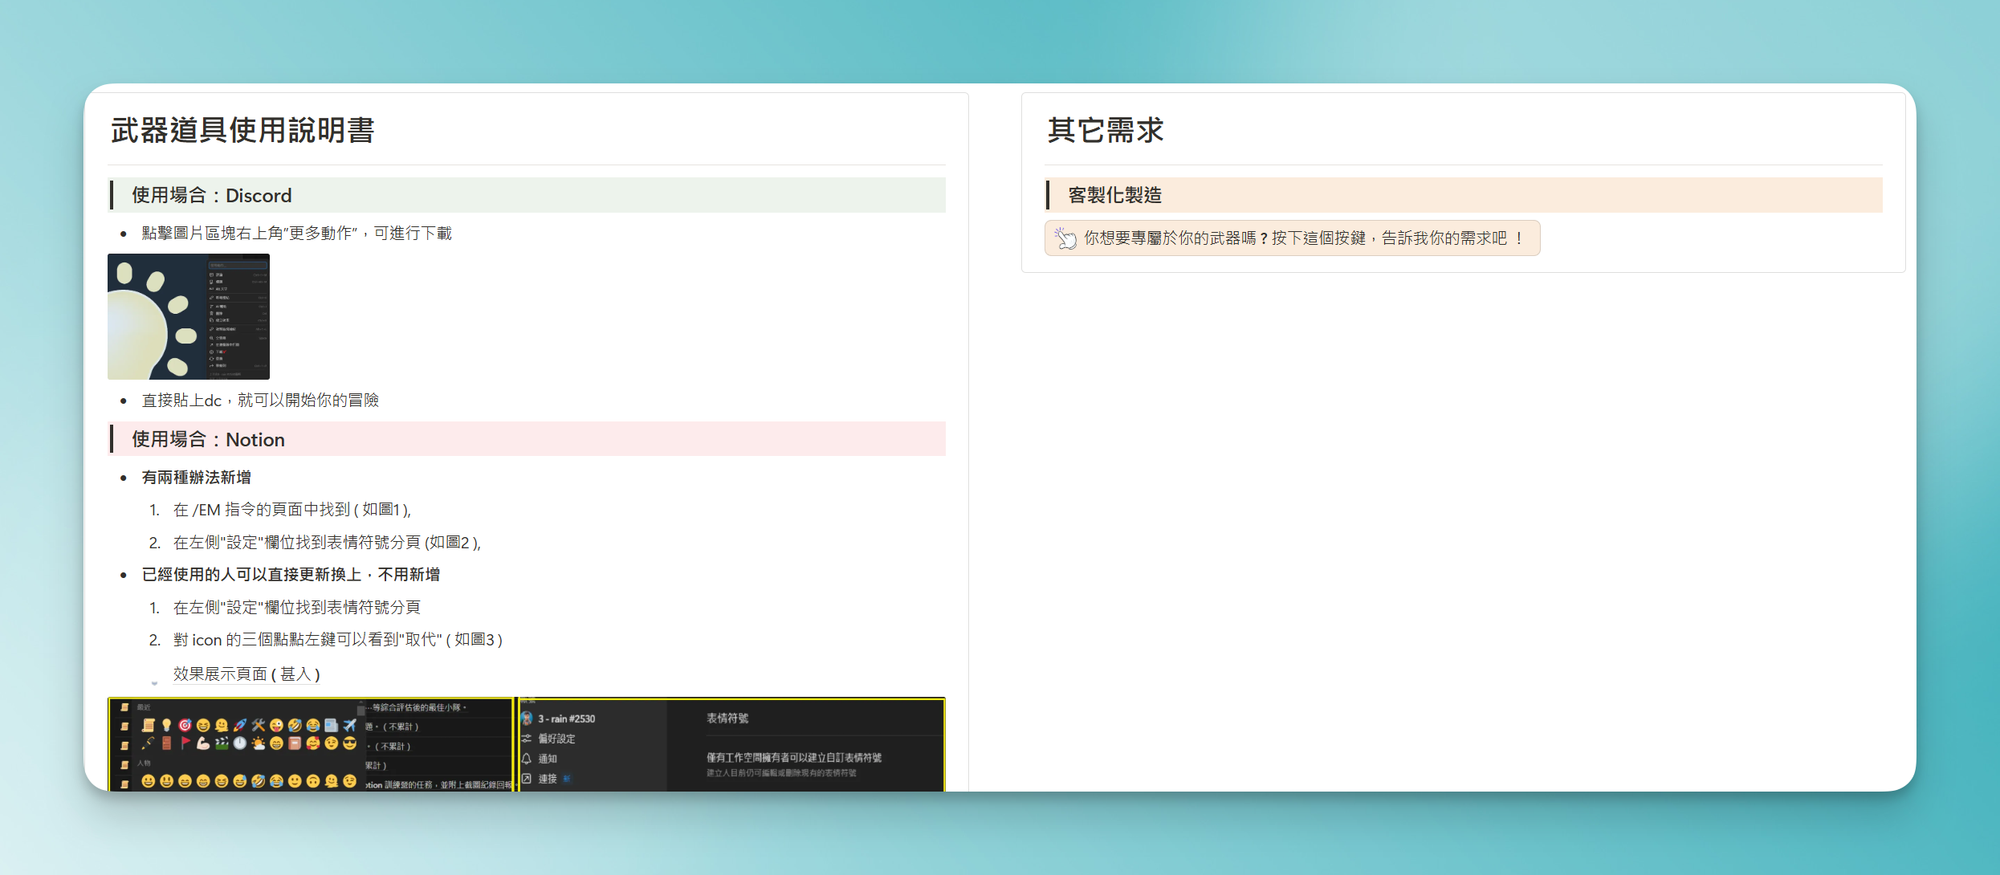Click the pointing hand icon in the request button
The image size is (2000, 875).
pyautogui.click(x=1066, y=238)
